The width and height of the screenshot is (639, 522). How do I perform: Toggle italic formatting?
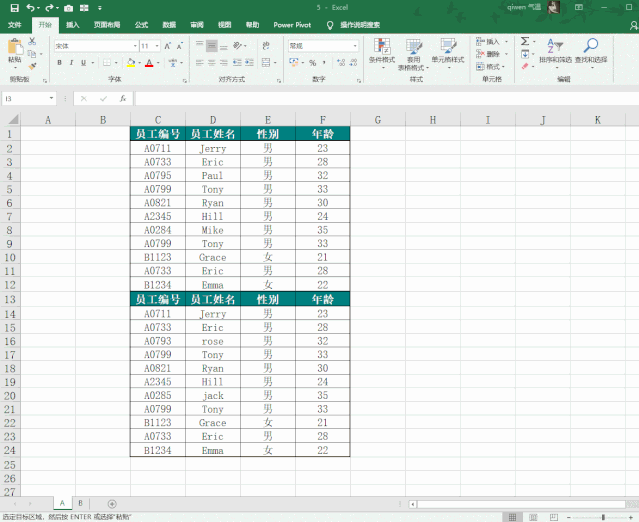tap(71, 63)
